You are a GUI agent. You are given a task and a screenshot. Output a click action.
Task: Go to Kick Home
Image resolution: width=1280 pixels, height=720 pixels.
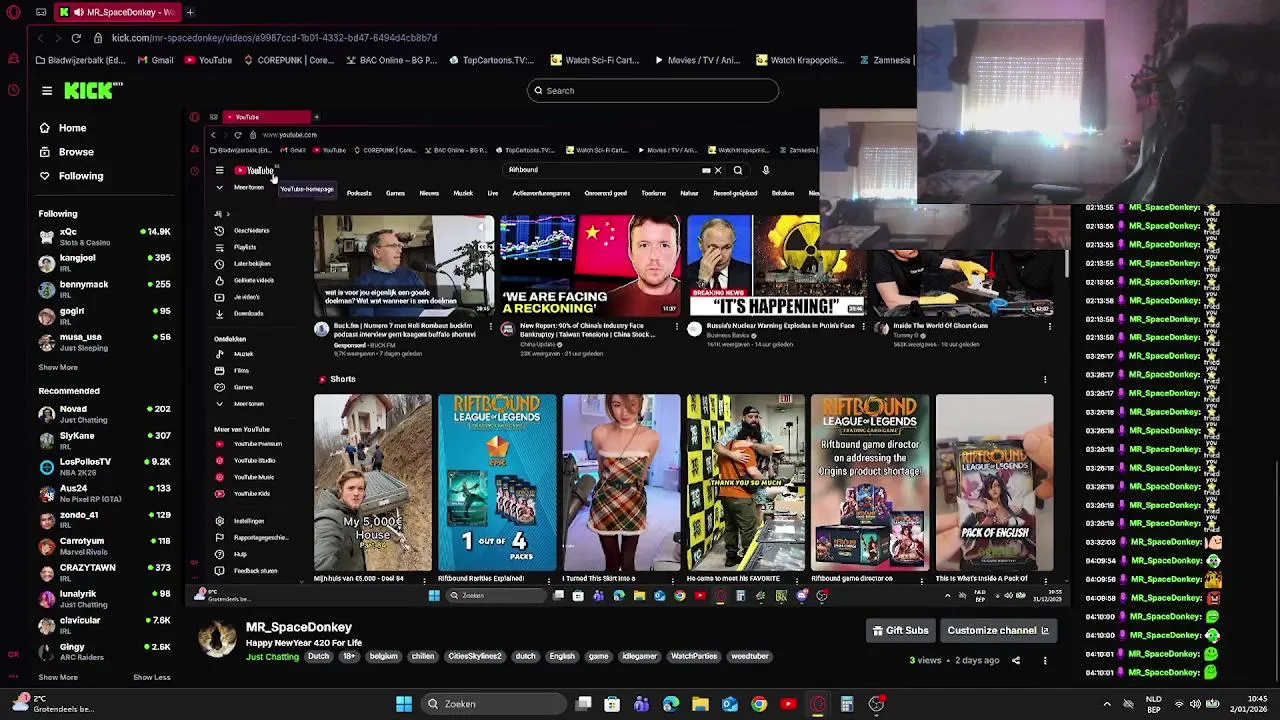(63, 128)
